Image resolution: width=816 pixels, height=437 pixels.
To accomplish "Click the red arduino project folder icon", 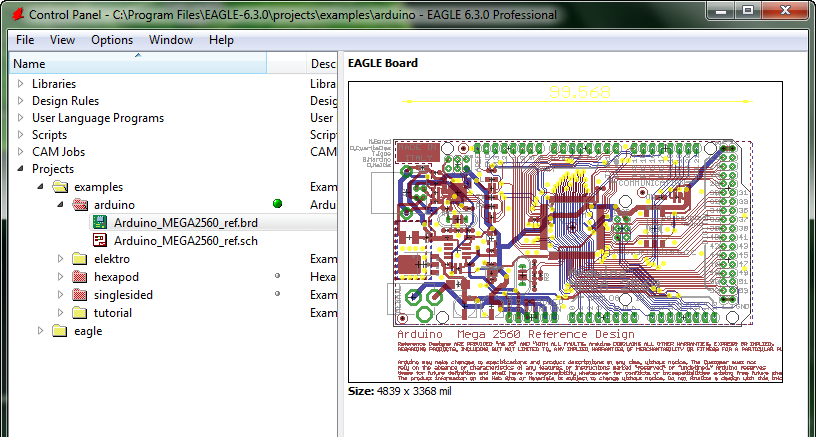I will (80, 204).
